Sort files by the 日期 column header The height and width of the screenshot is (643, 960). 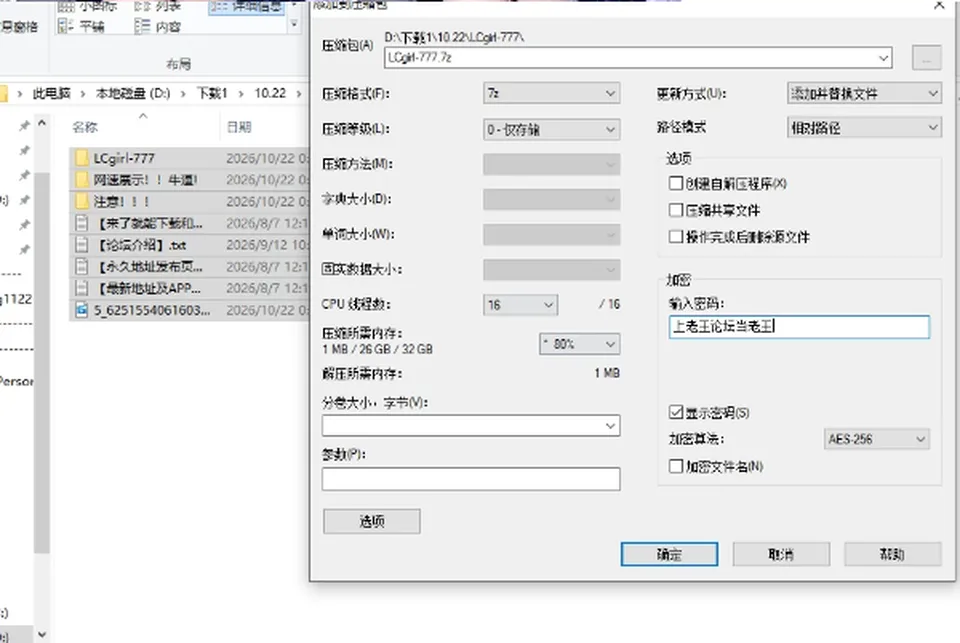click(239, 127)
